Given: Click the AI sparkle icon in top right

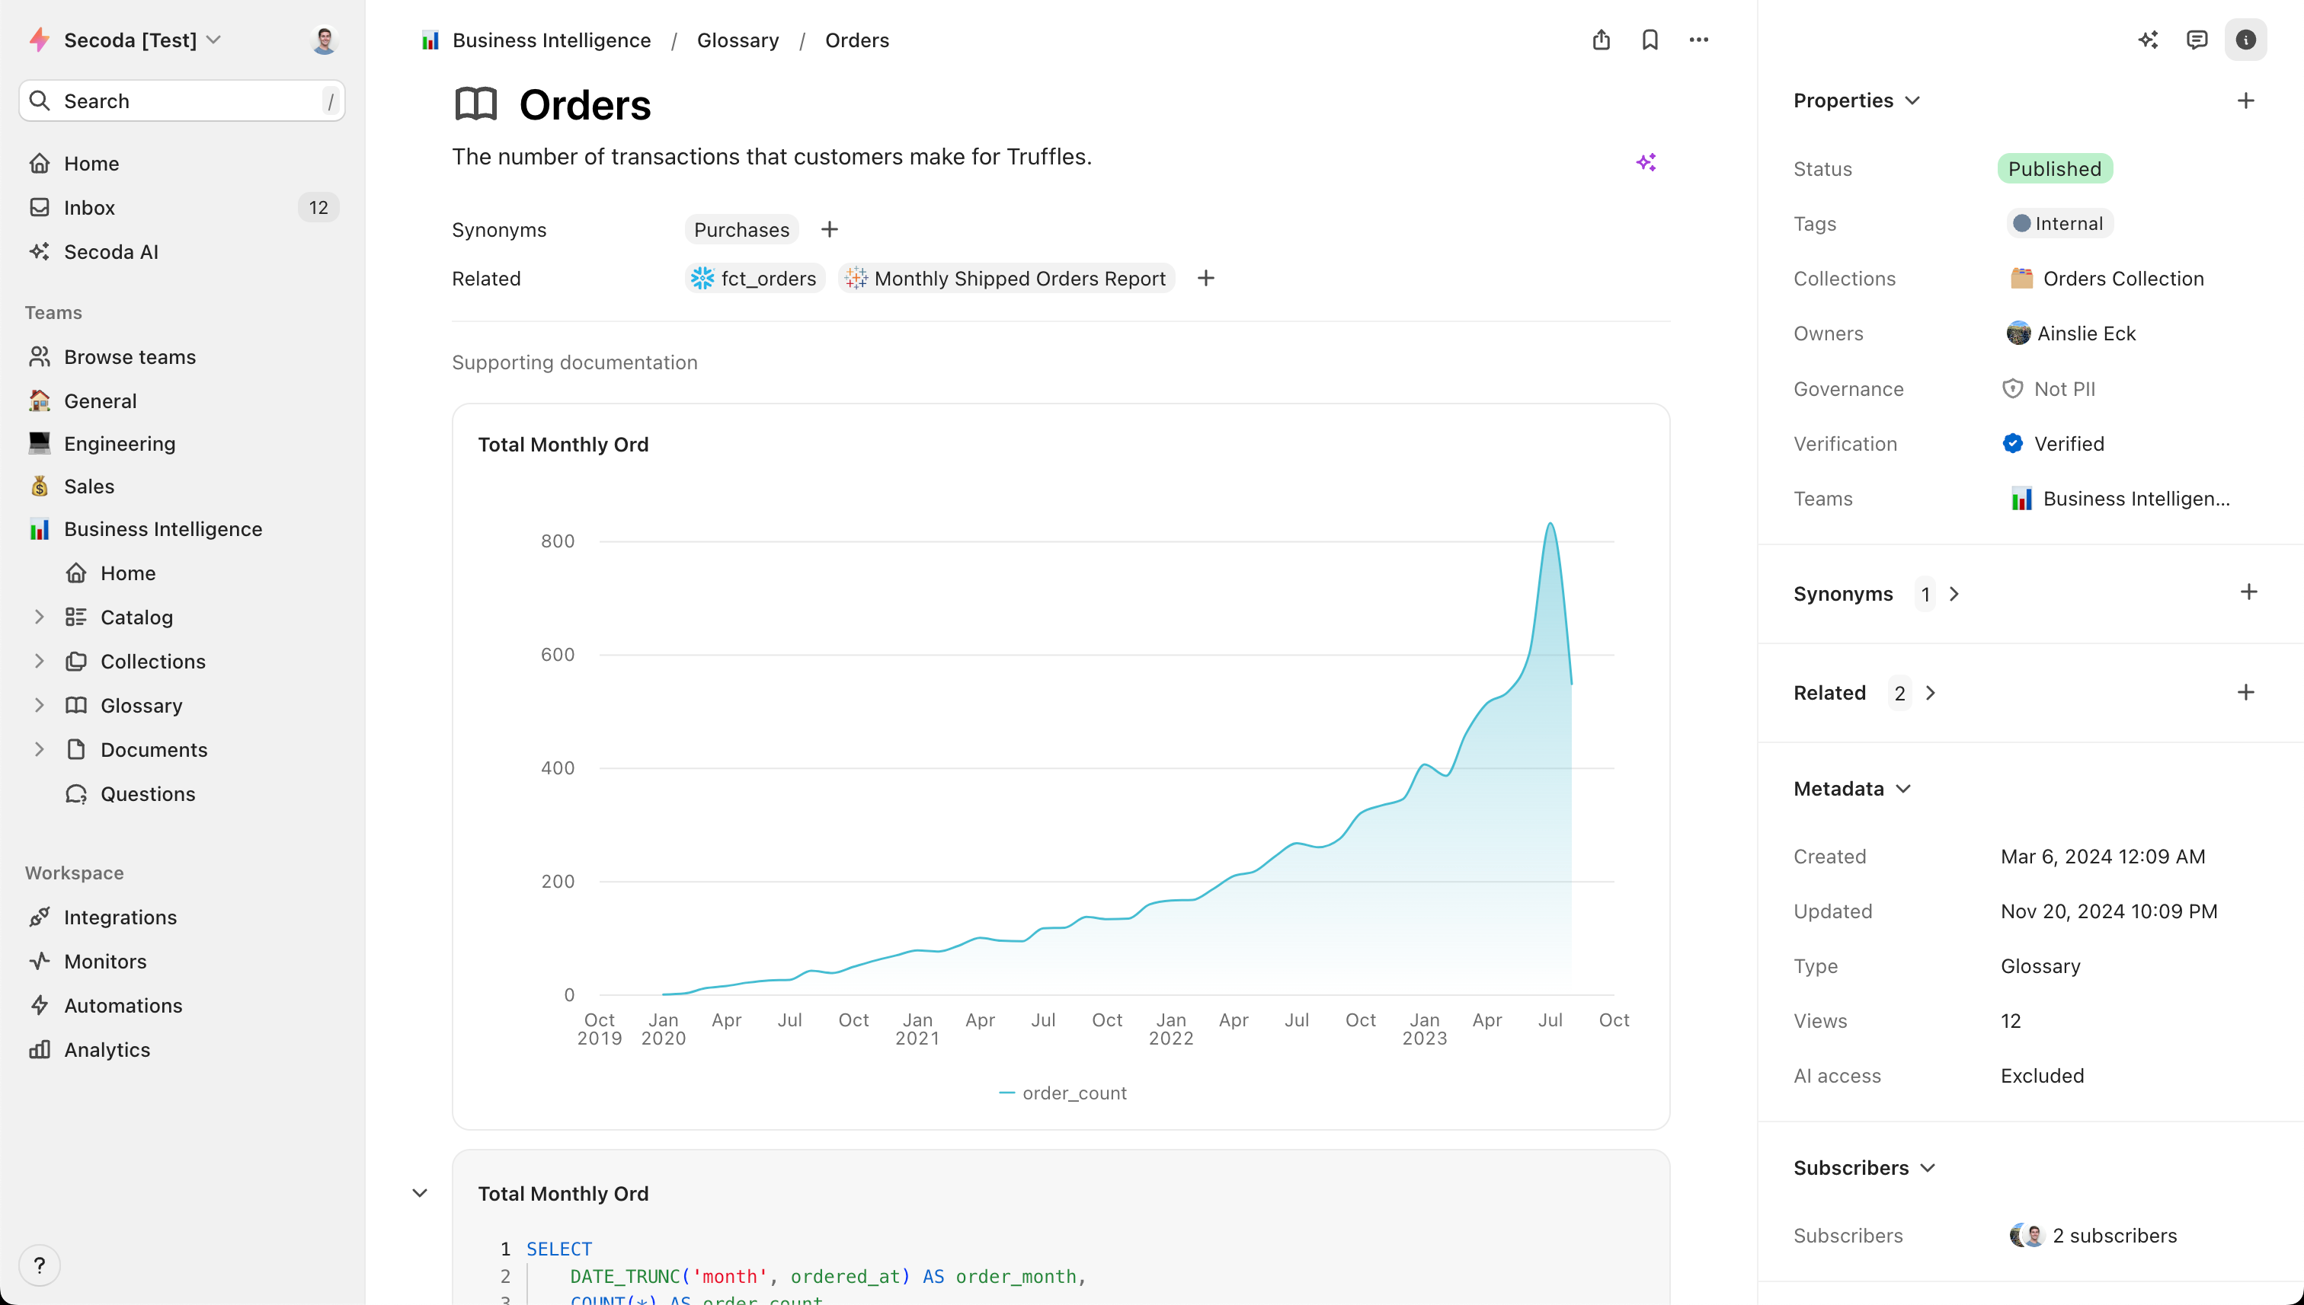Looking at the screenshot, I should coord(2148,40).
